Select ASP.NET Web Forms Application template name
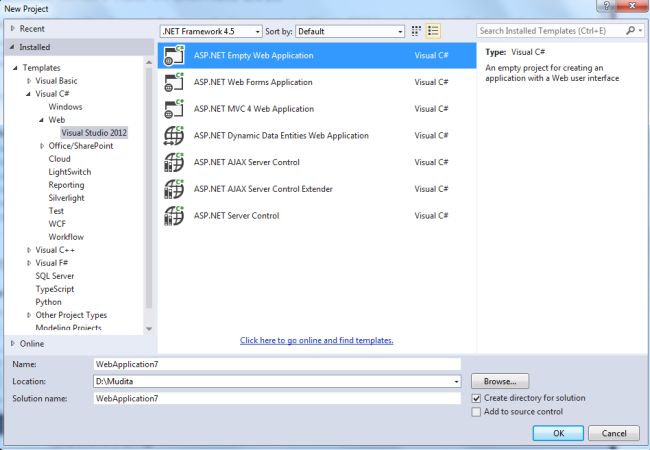The width and height of the screenshot is (650, 450). pos(253,82)
